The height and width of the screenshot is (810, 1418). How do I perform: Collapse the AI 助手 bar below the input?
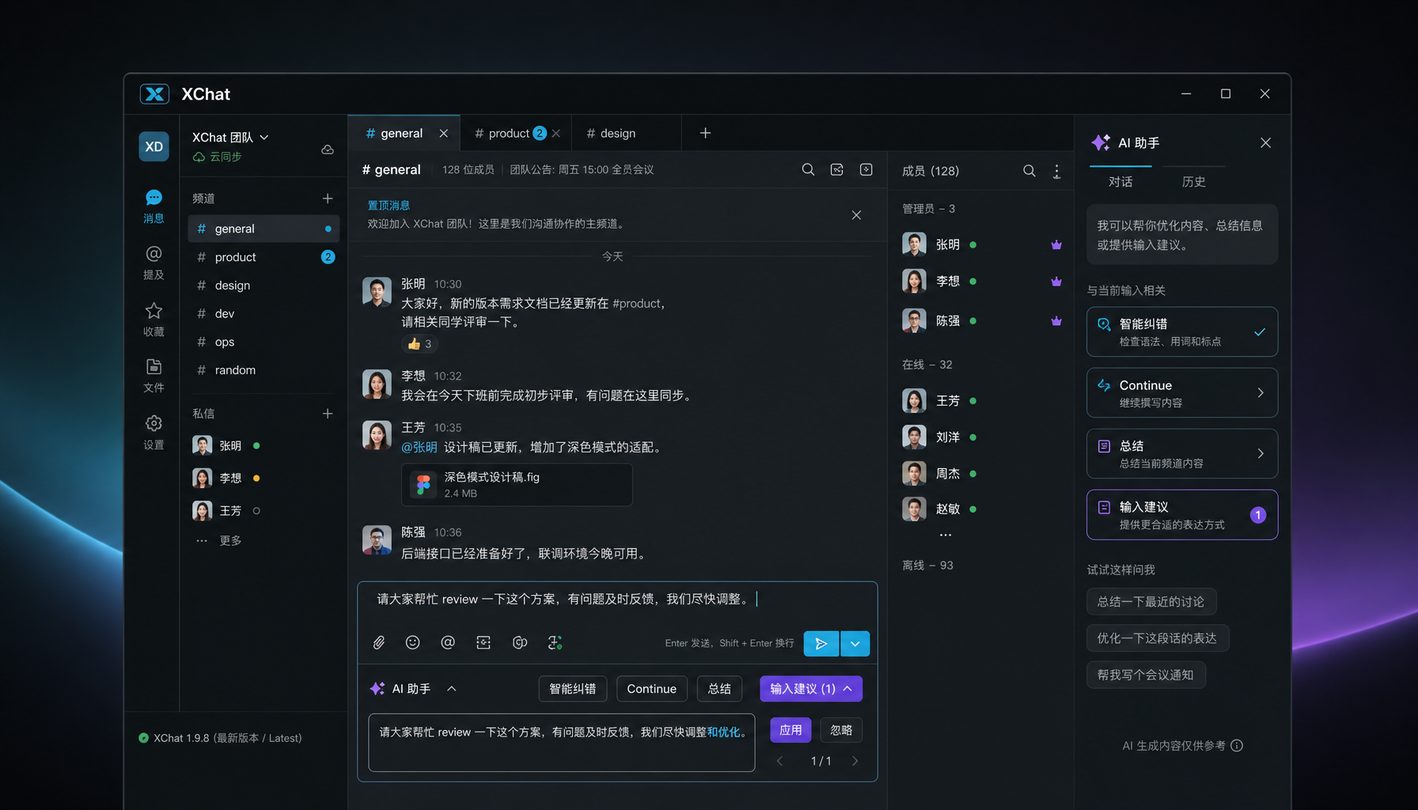[x=451, y=689]
